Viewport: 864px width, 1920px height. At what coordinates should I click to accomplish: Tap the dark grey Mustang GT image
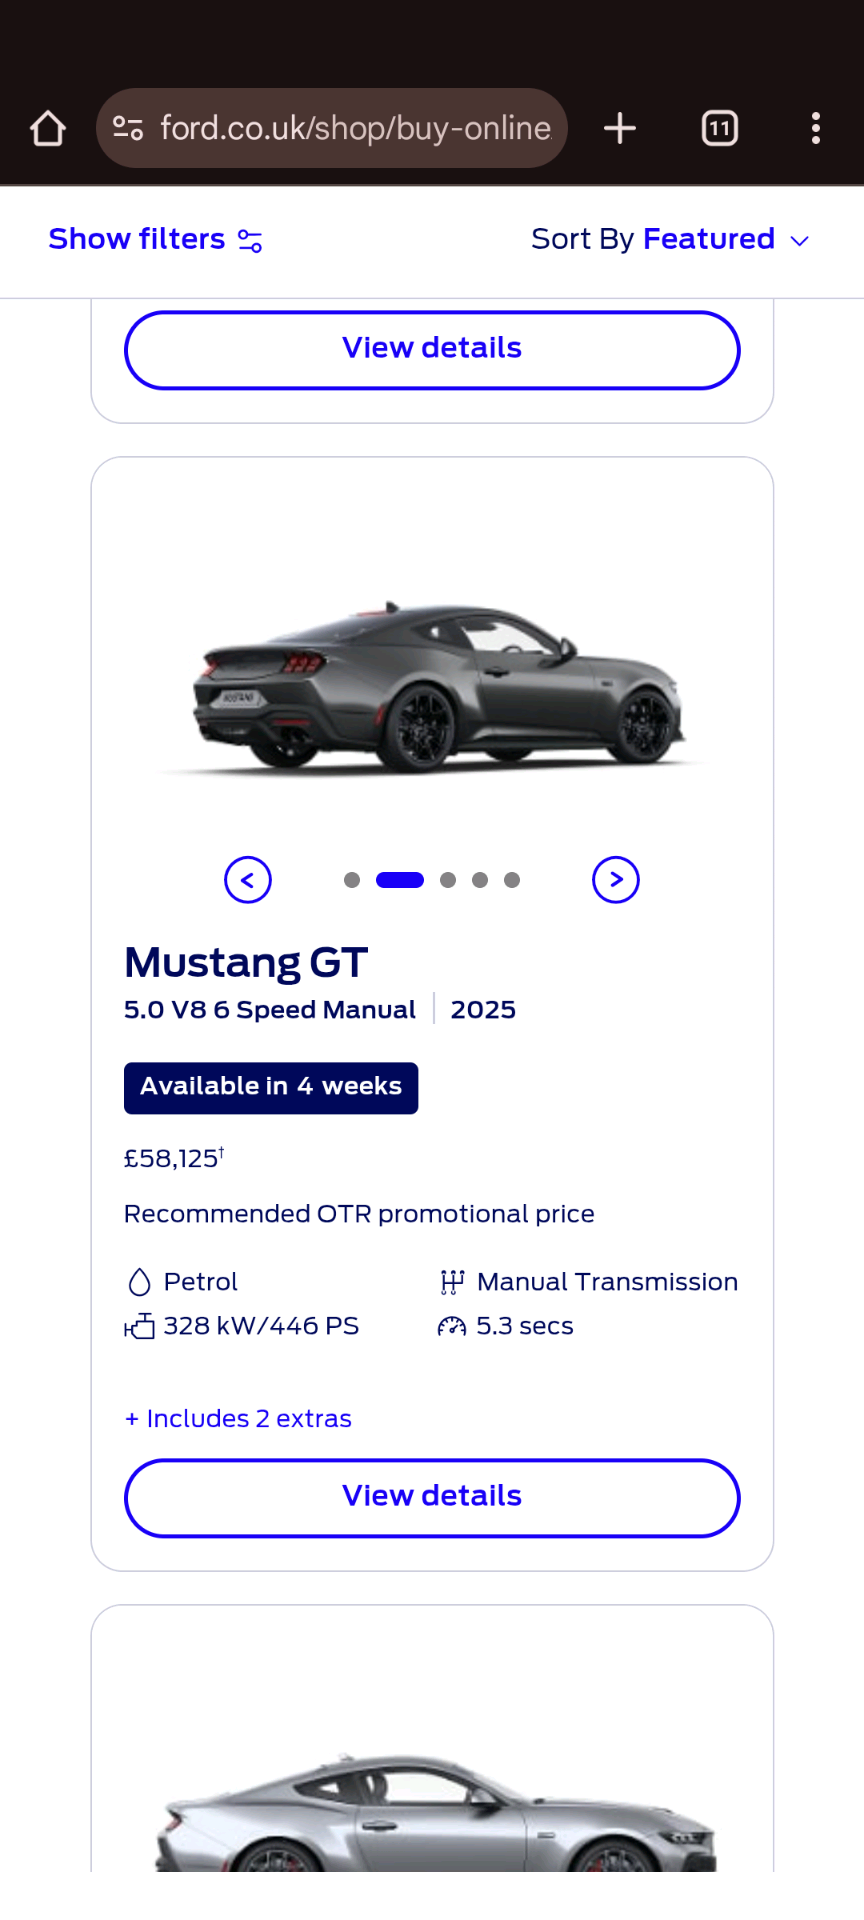[432, 685]
